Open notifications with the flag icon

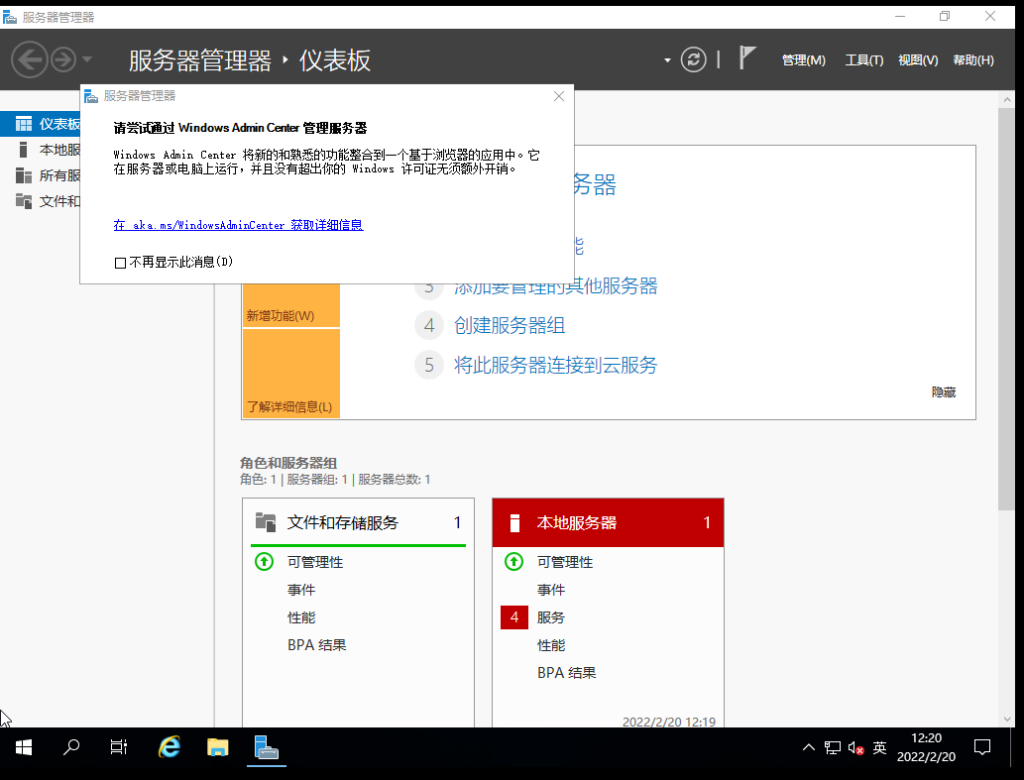[746, 59]
